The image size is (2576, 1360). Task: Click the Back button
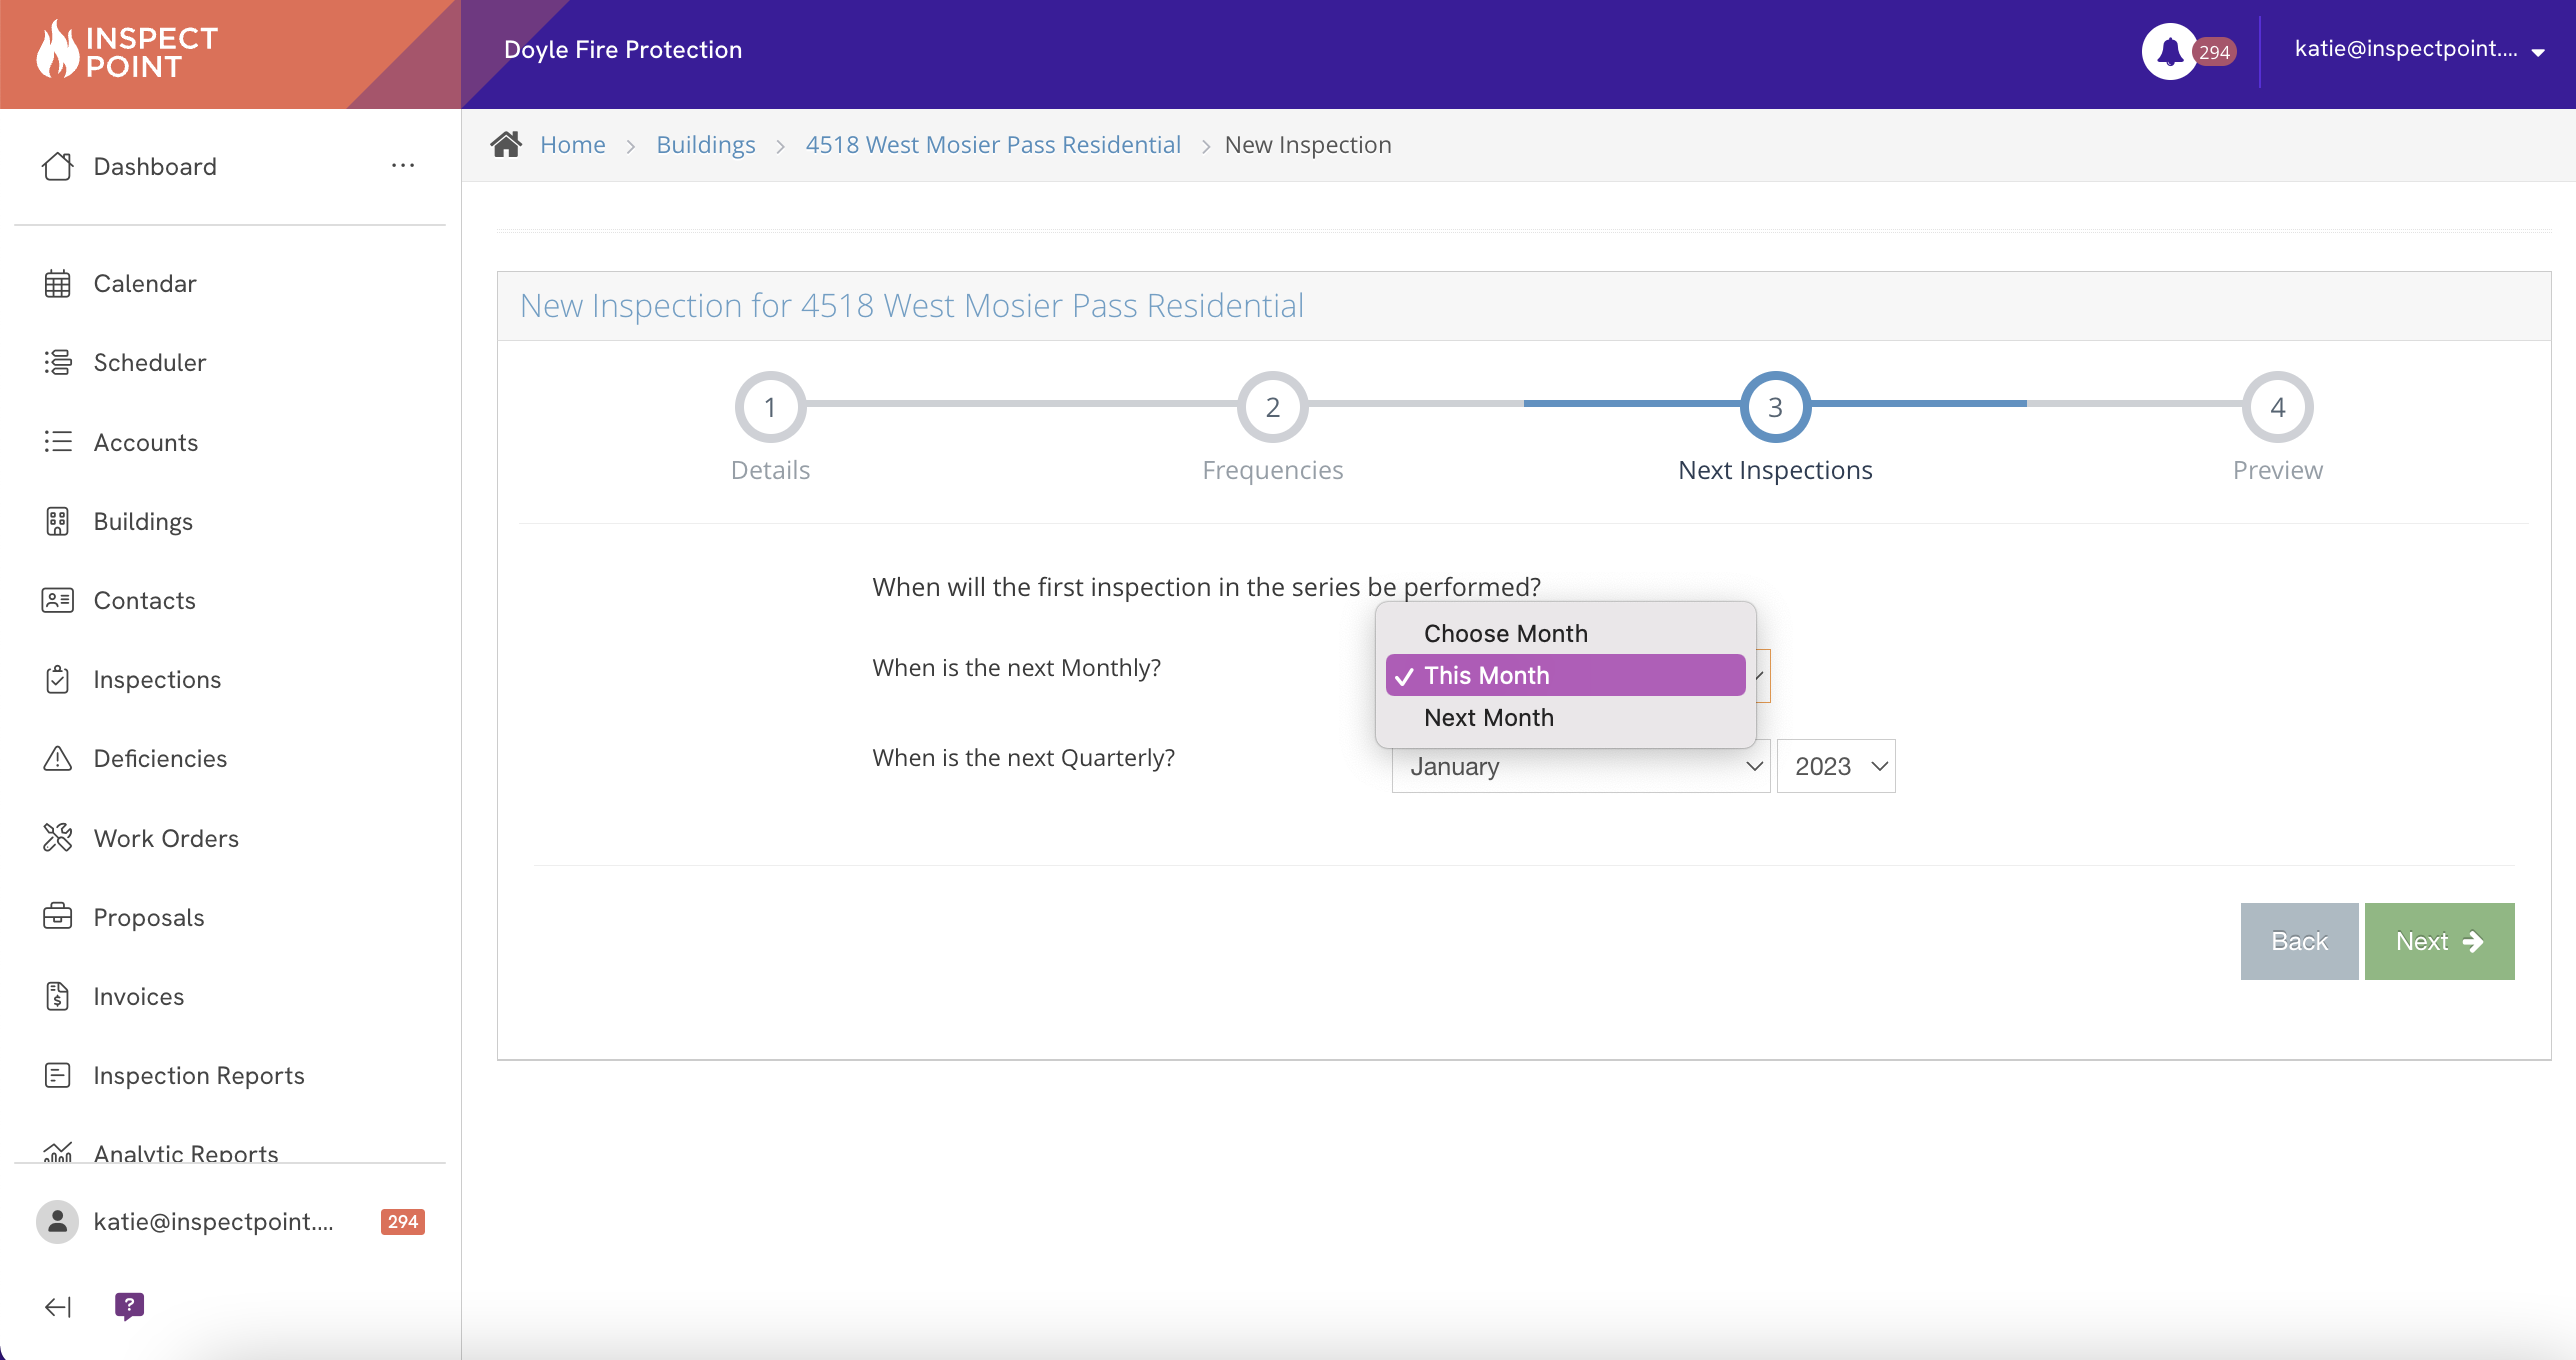tap(2298, 941)
